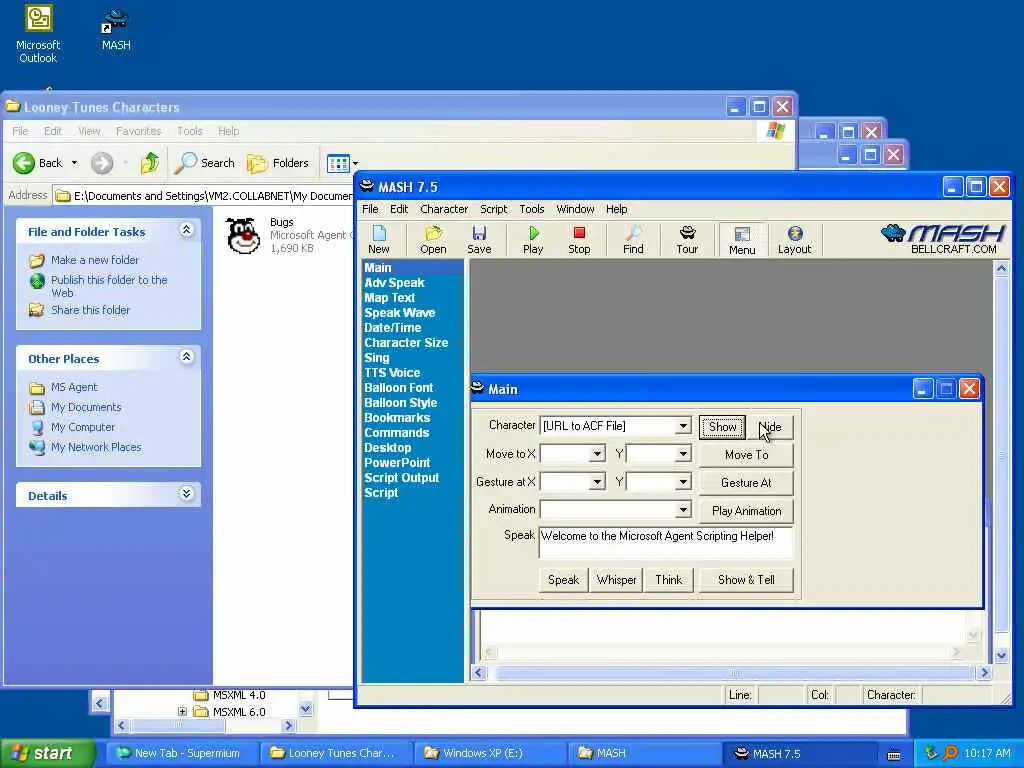This screenshot has height=768, width=1024.
Task: Open the Animation dropdown
Action: (x=682, y=509)
